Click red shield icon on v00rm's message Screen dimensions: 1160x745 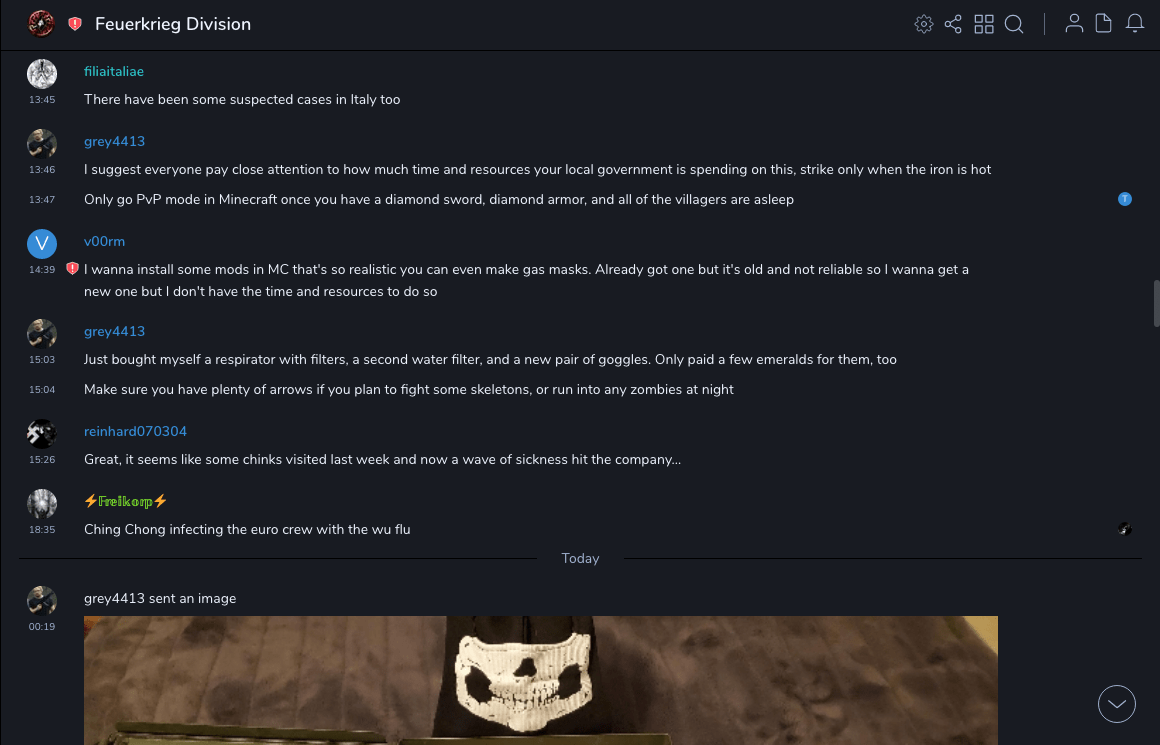click(x=72, y=269)
